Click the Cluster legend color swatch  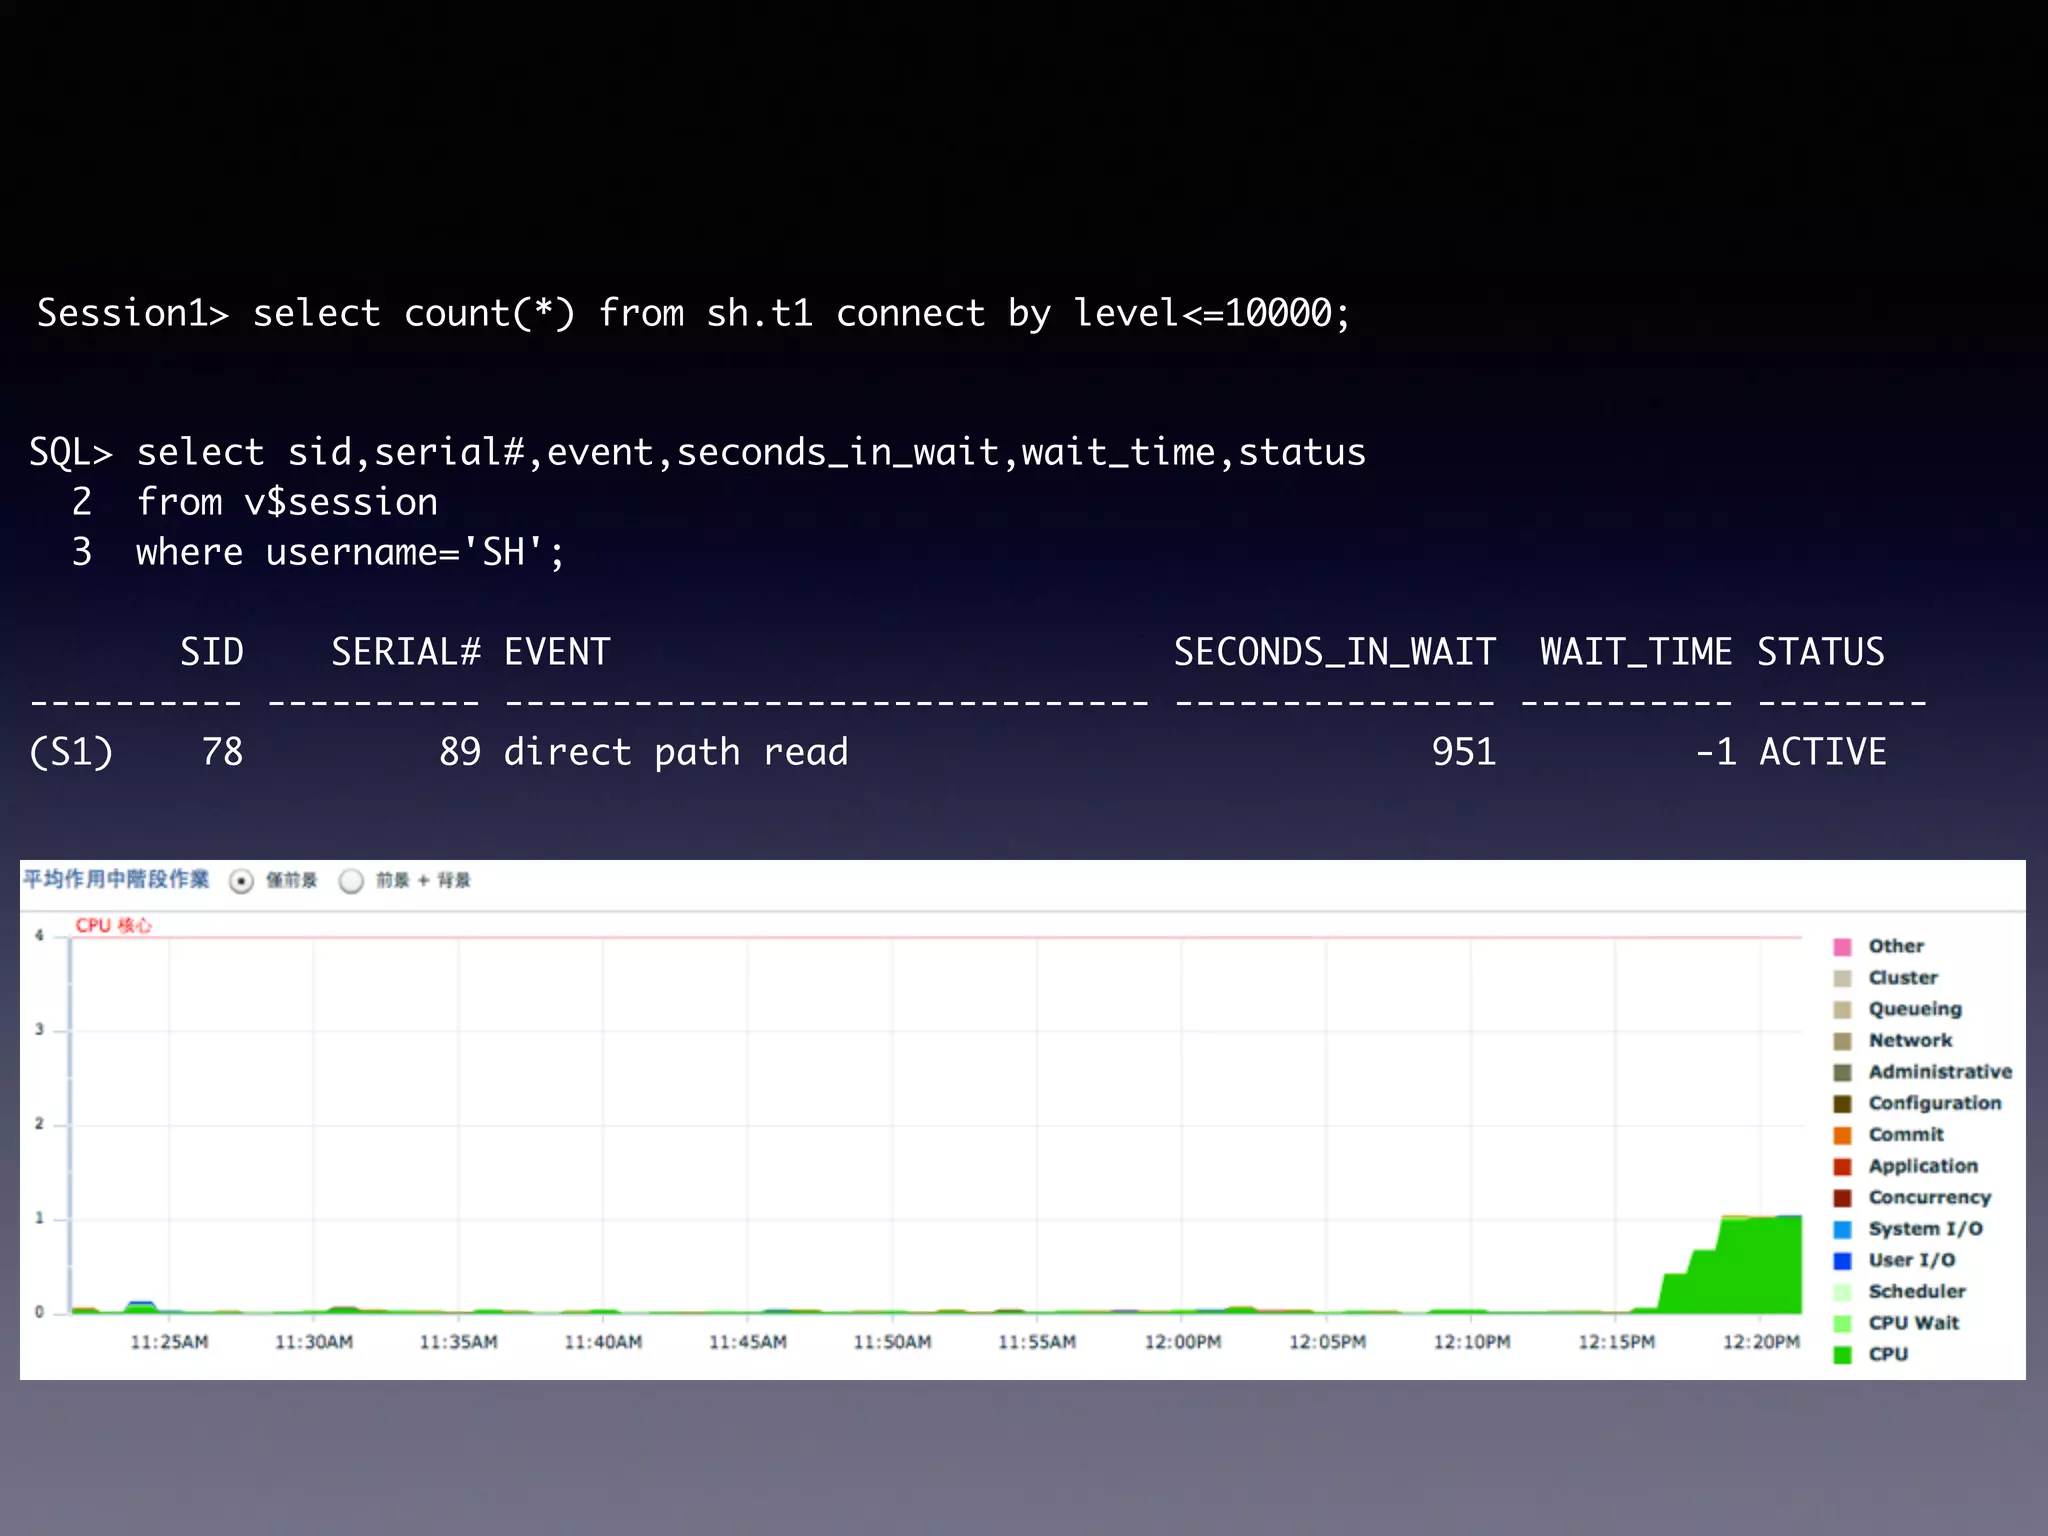tap(1843, 978)
